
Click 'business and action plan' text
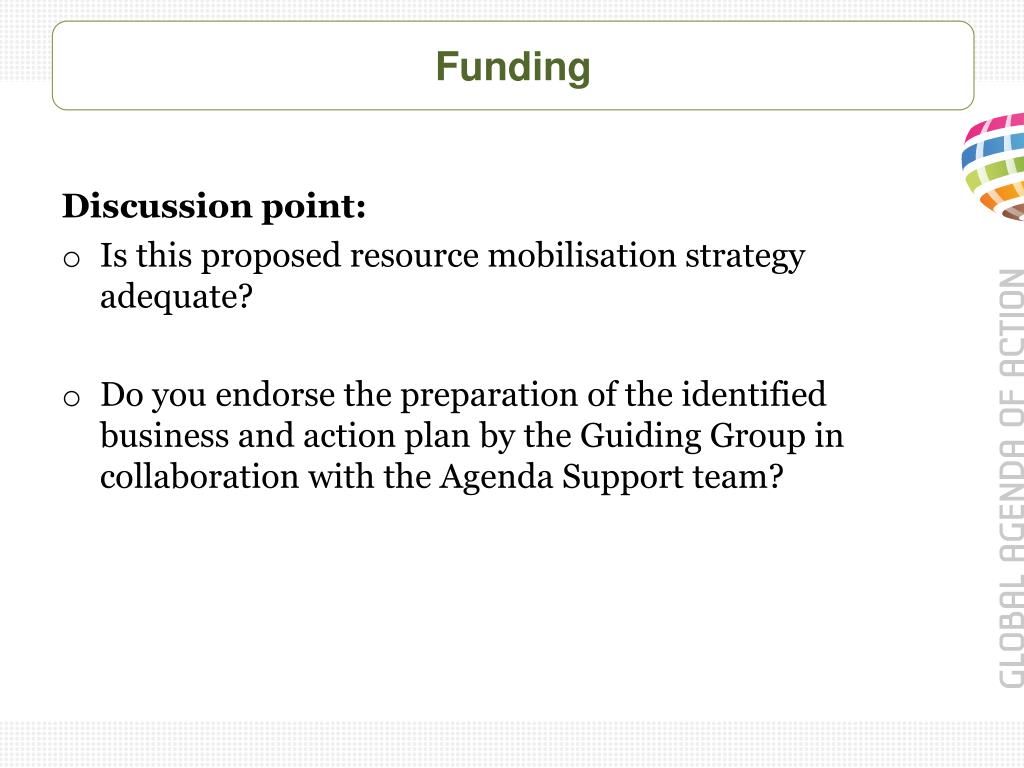pos(285,436)
